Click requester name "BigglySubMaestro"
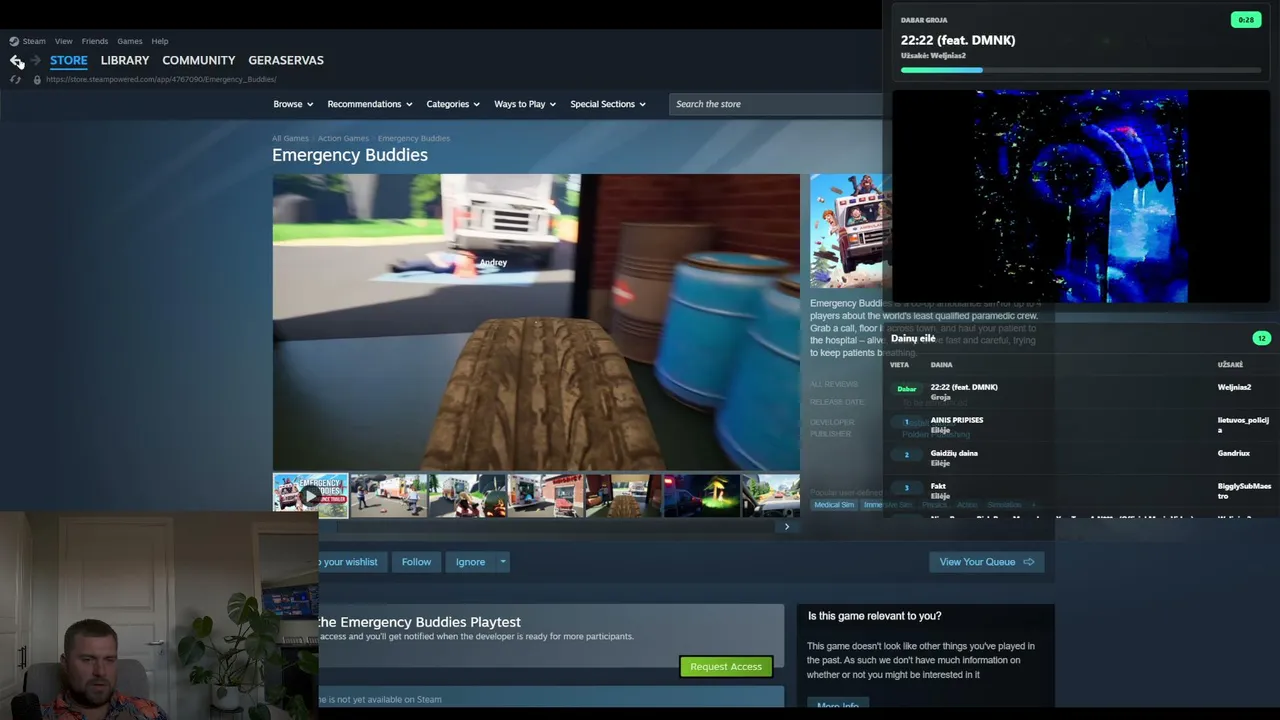1280x720 pixels. pos(1244,491)
